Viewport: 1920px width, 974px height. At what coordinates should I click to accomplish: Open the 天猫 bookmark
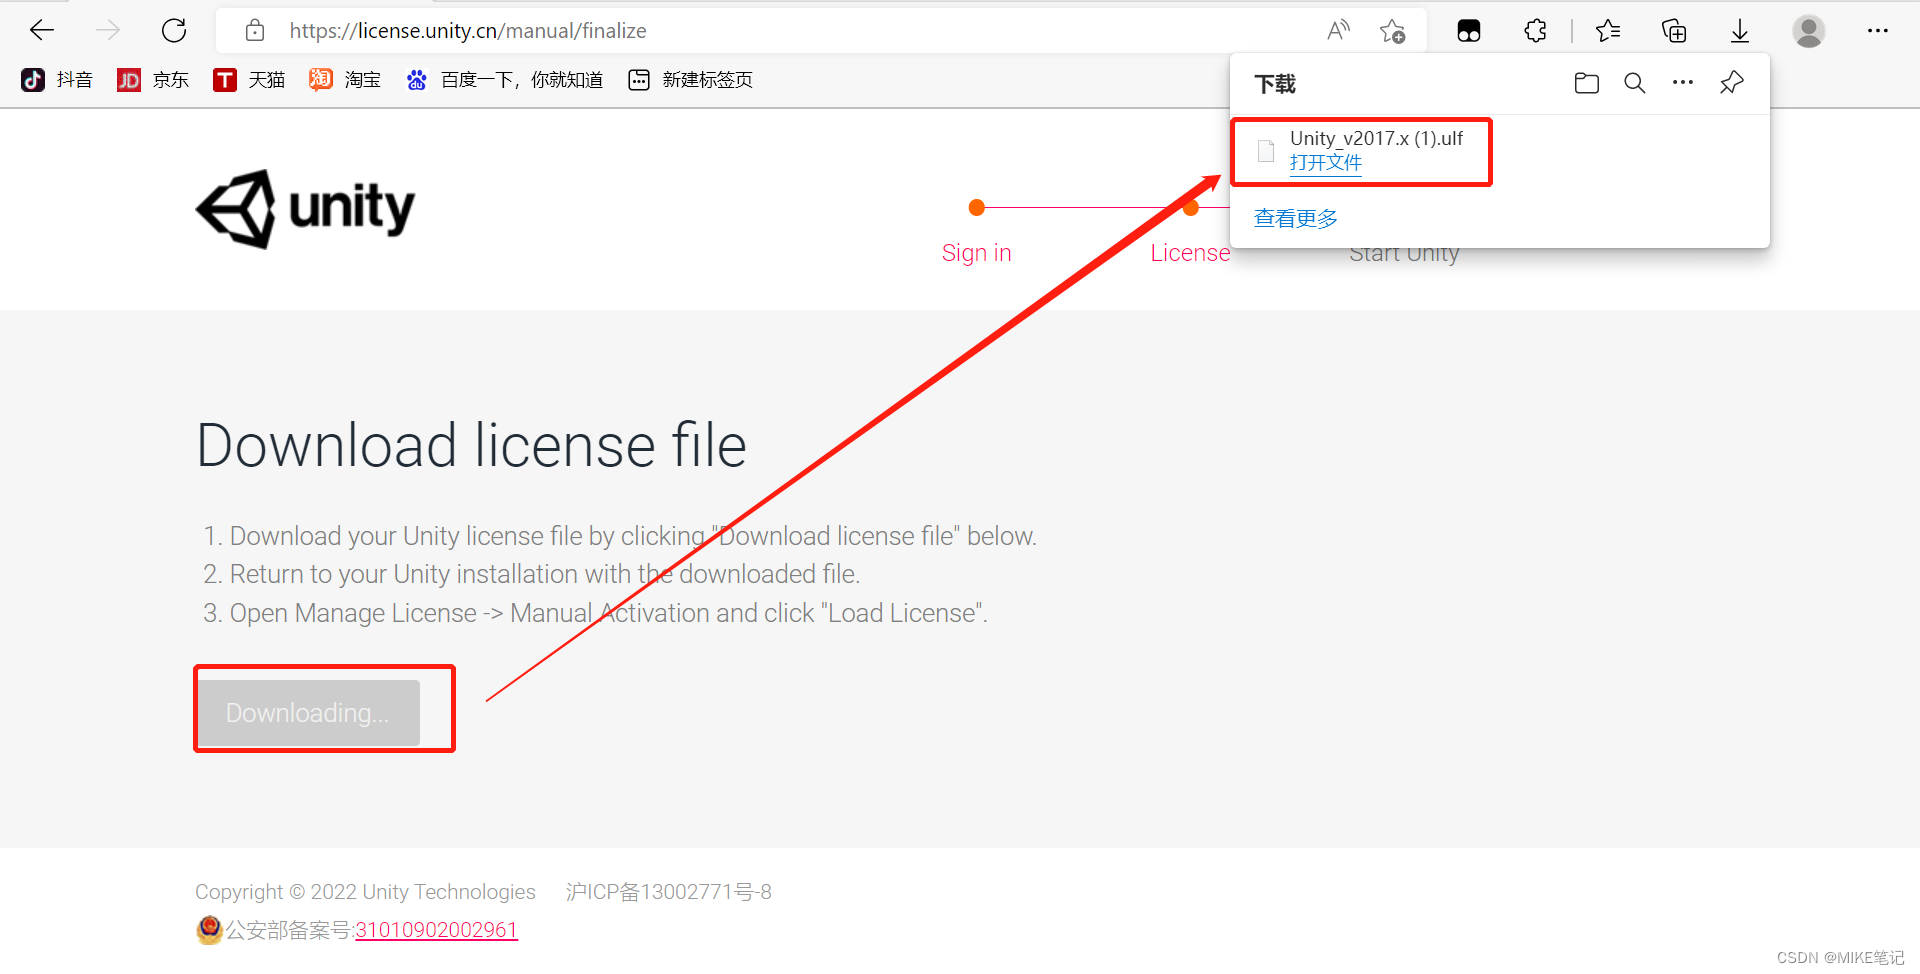(249, 80)
